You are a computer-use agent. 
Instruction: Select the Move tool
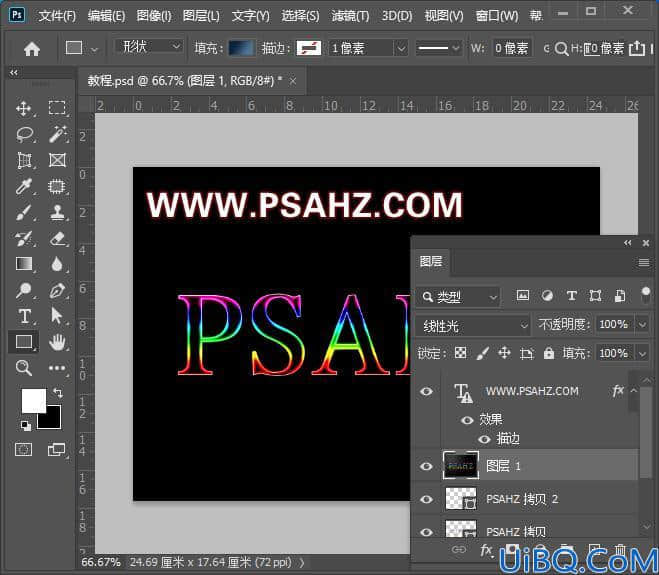[x=24, y=108]
